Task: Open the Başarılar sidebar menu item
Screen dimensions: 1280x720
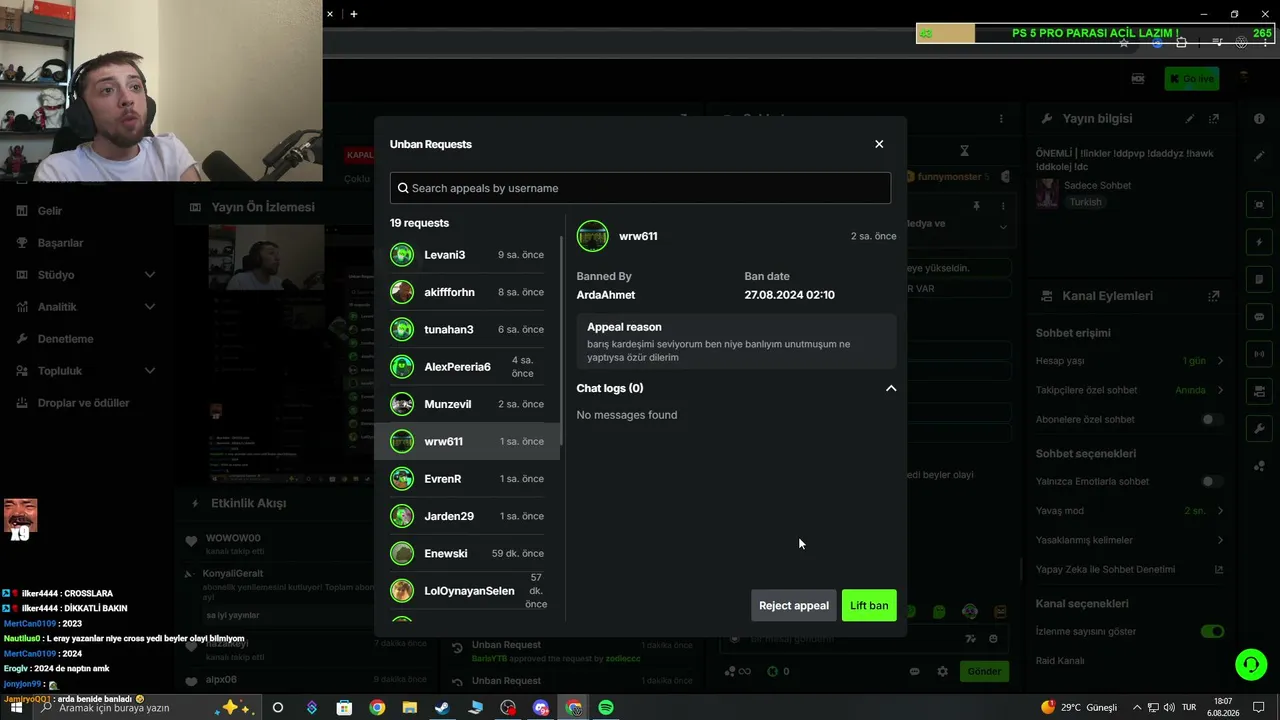Action: [60, 243]
